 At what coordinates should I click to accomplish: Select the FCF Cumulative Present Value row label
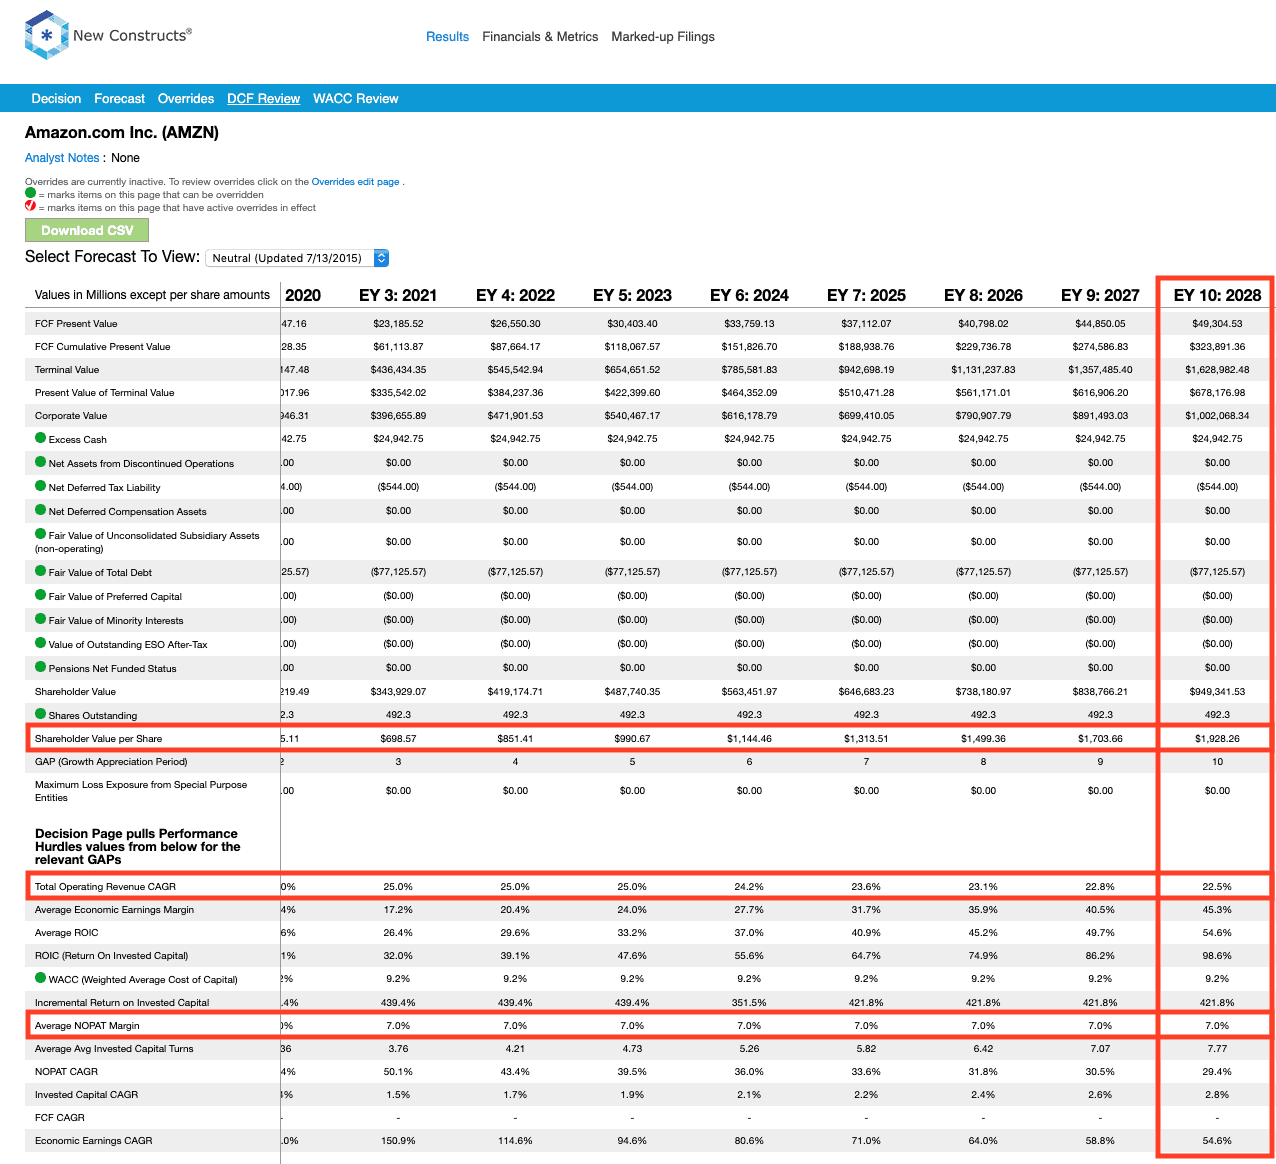pos(103,347)
